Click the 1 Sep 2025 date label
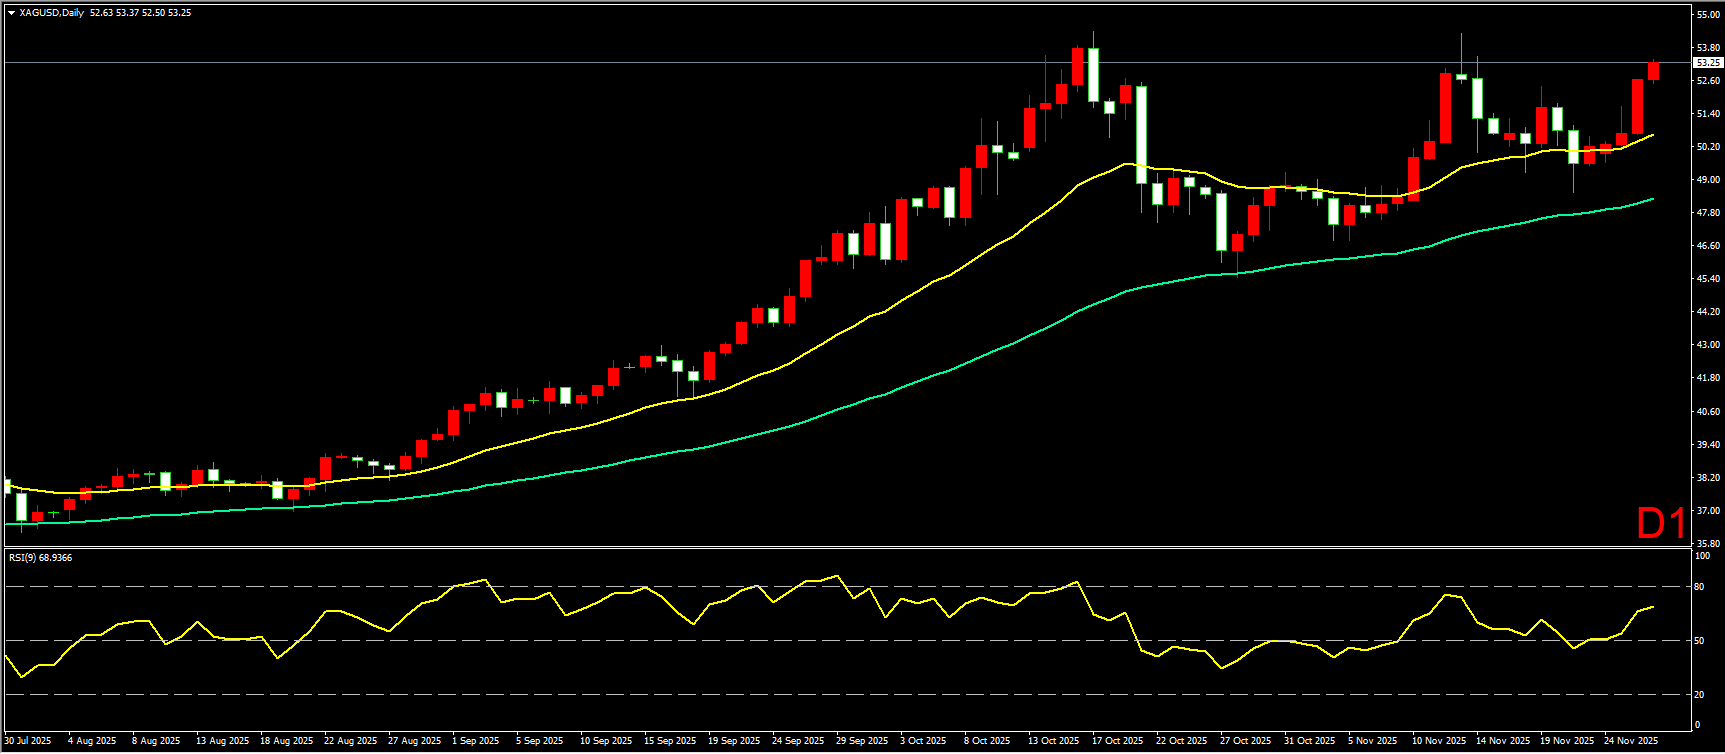Screen dimensions: 1725x754 pyautogui.click(x=475, y=741)
